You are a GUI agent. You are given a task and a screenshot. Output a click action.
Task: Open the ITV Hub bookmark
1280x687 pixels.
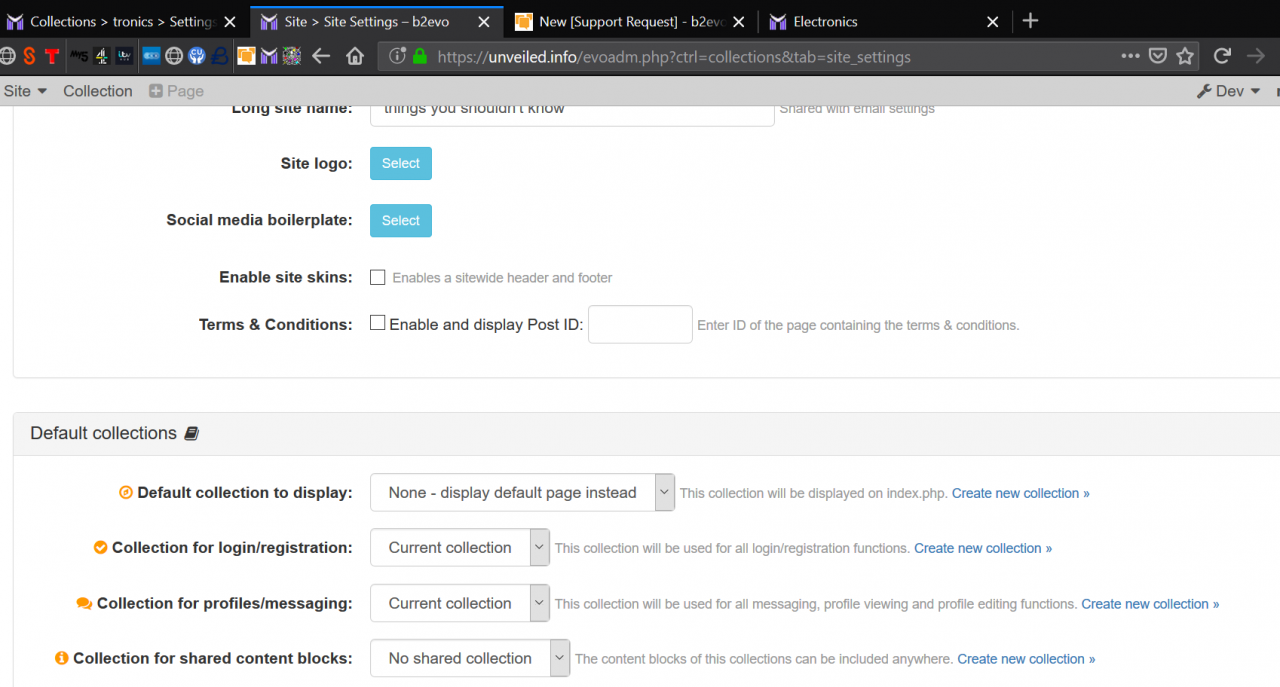coord(124,56)
